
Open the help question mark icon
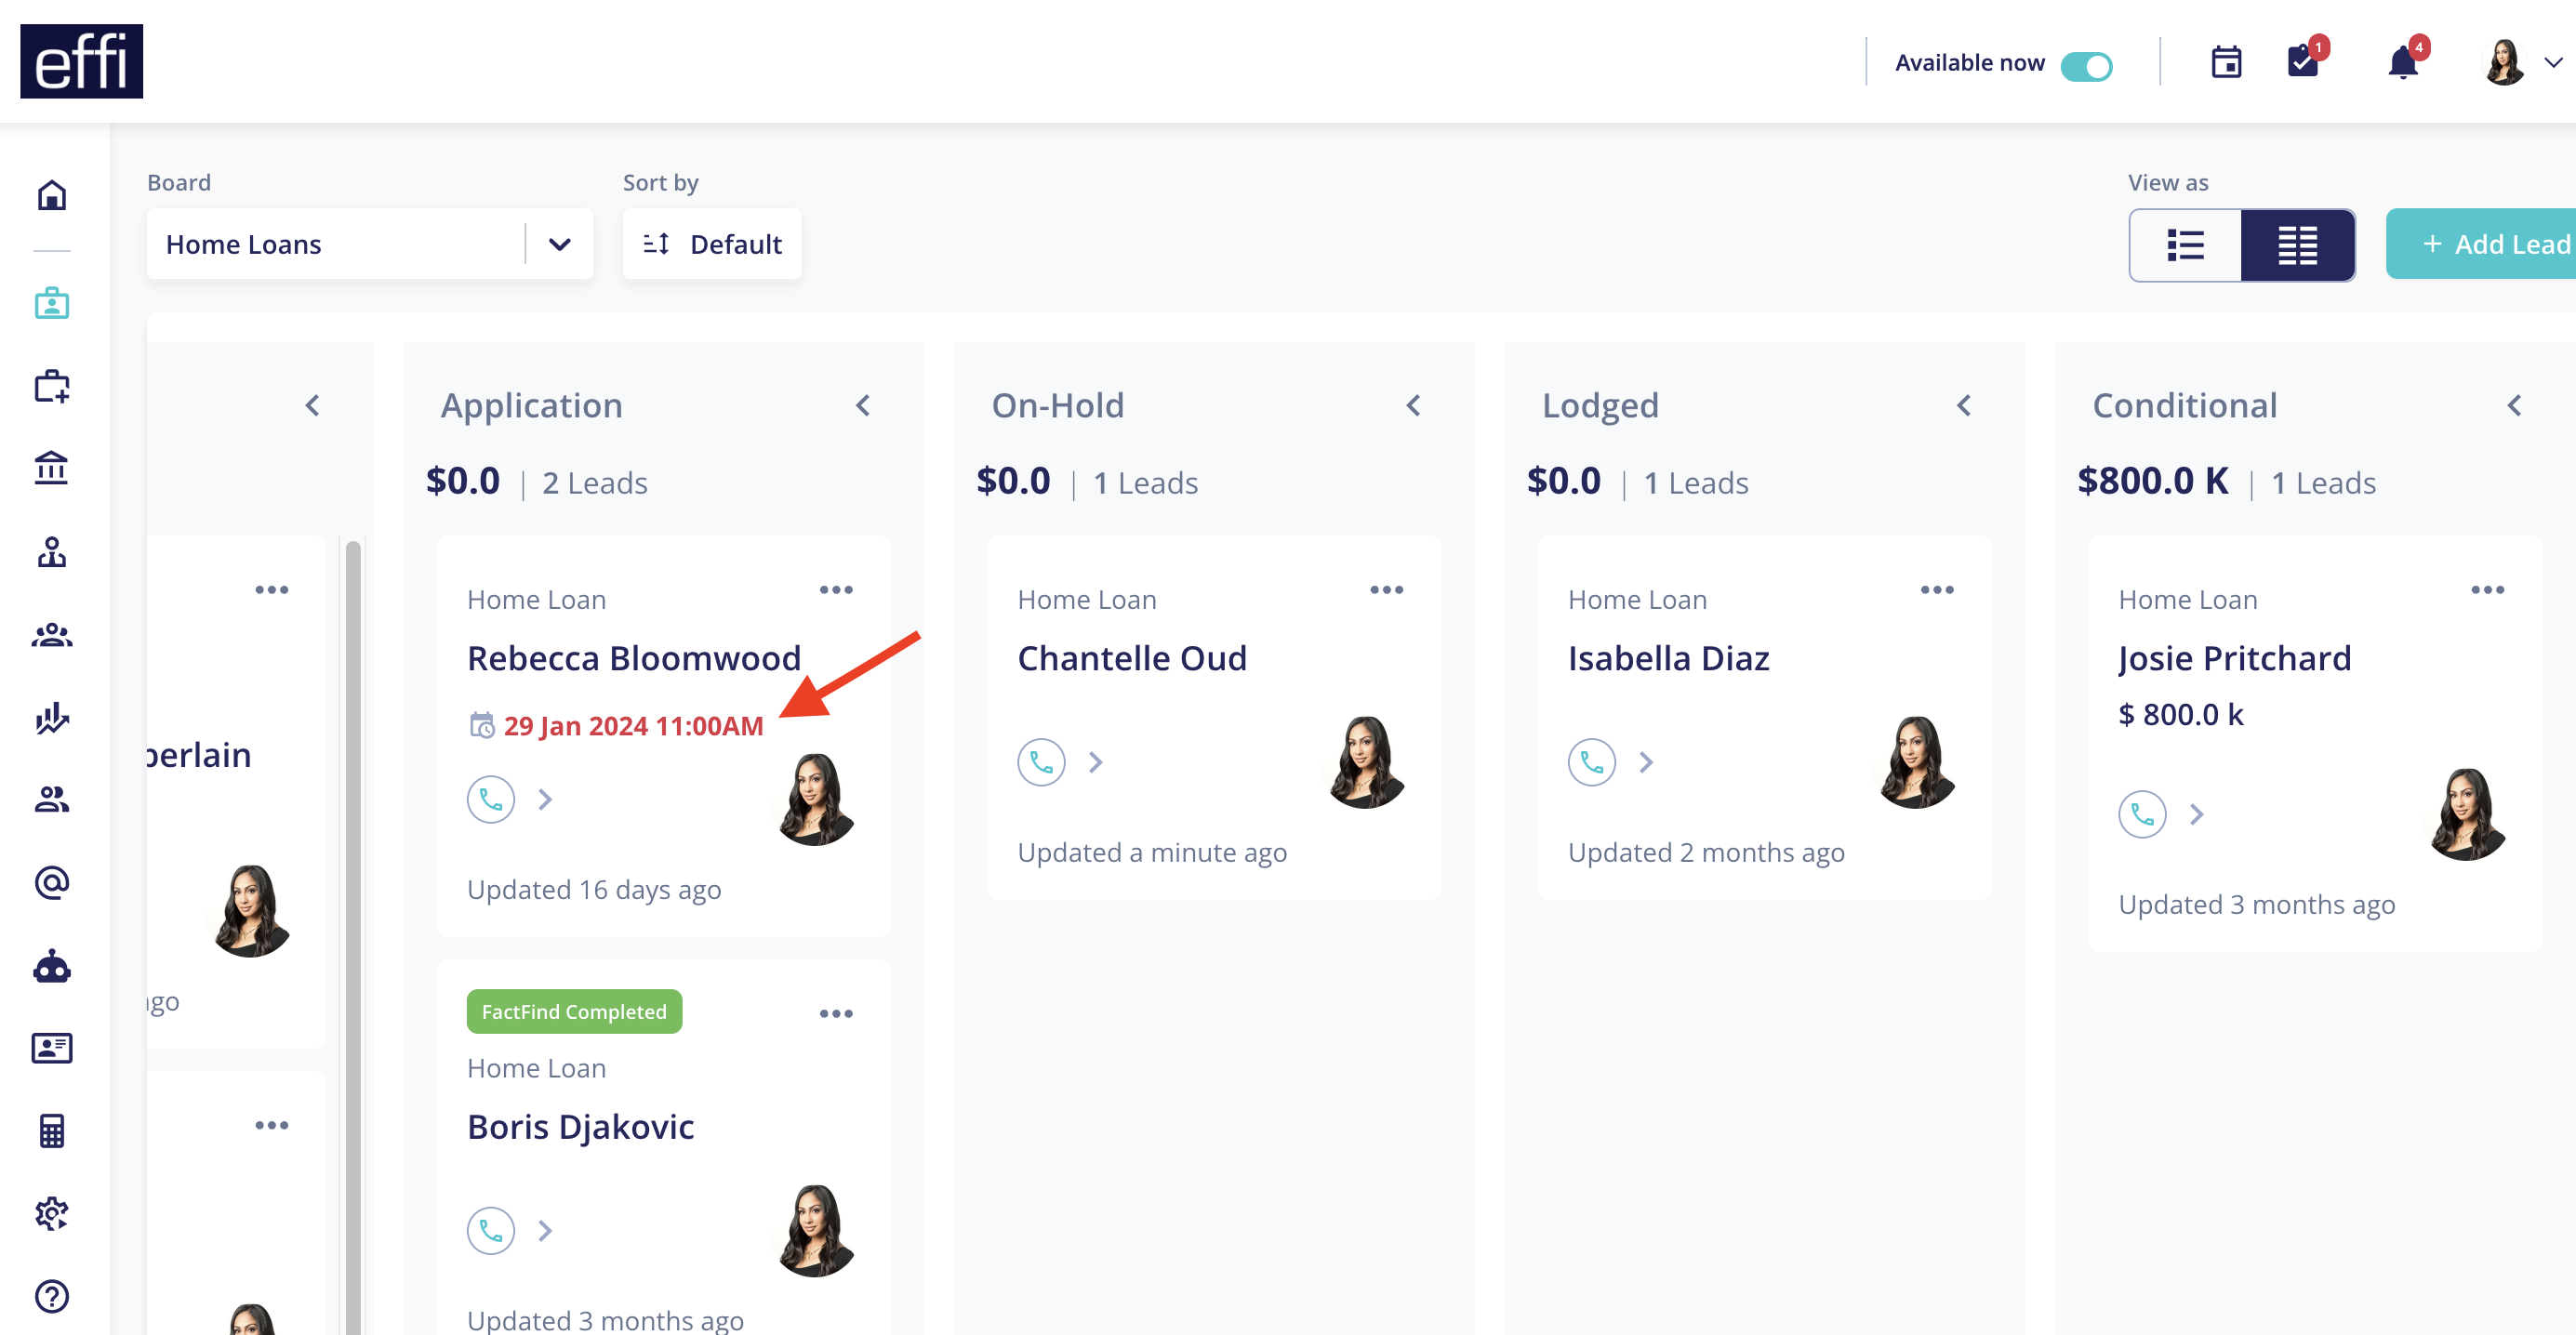[x=52, y=1297]
